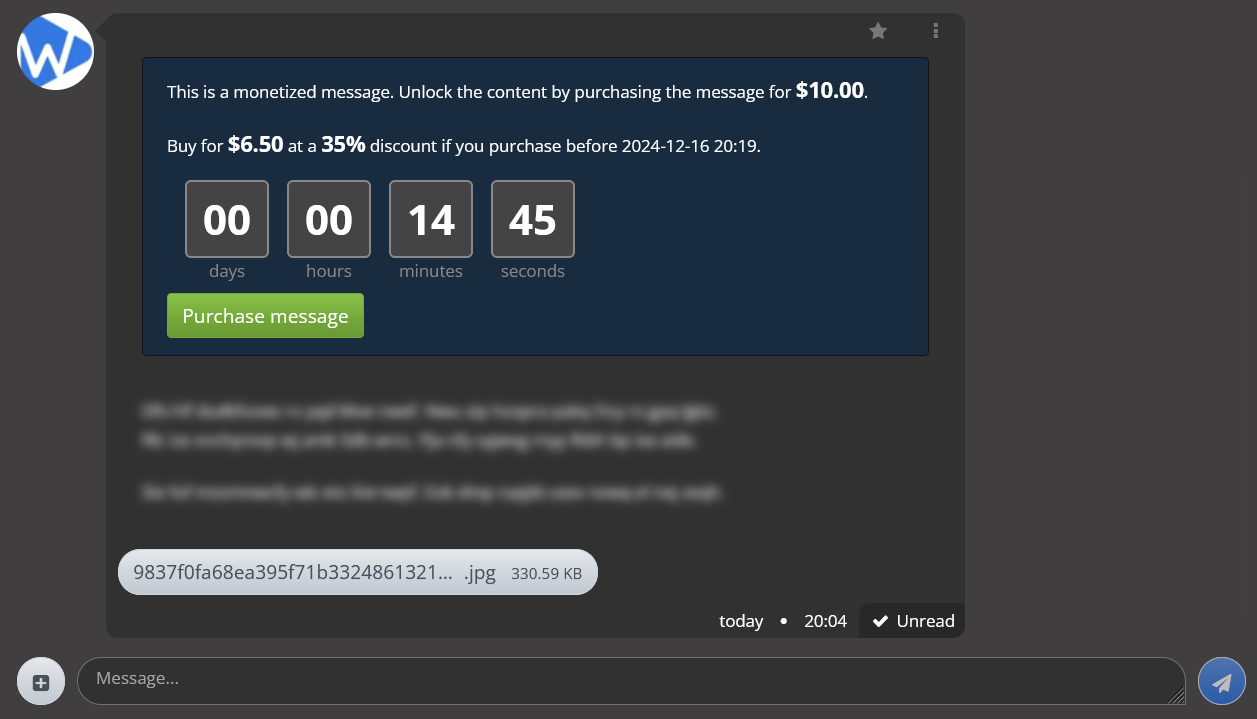Open the three-dot message options menu
The width and height of the screenshot is (1257, 719).
936,31
